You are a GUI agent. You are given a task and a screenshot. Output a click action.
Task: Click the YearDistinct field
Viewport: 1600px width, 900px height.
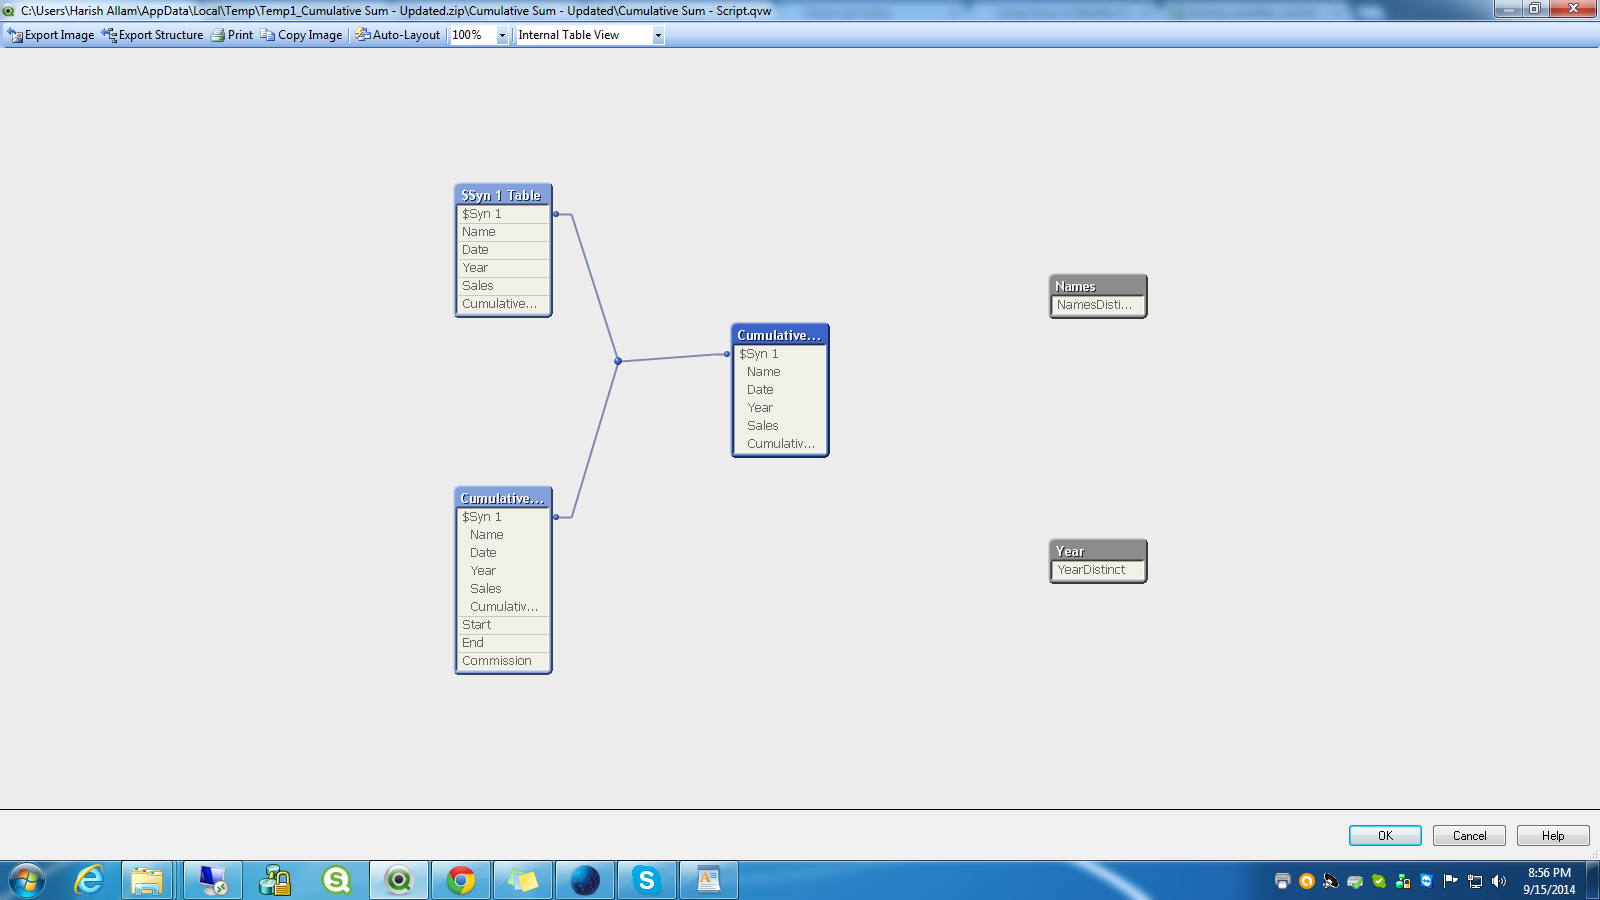(x=1098, y=570)
